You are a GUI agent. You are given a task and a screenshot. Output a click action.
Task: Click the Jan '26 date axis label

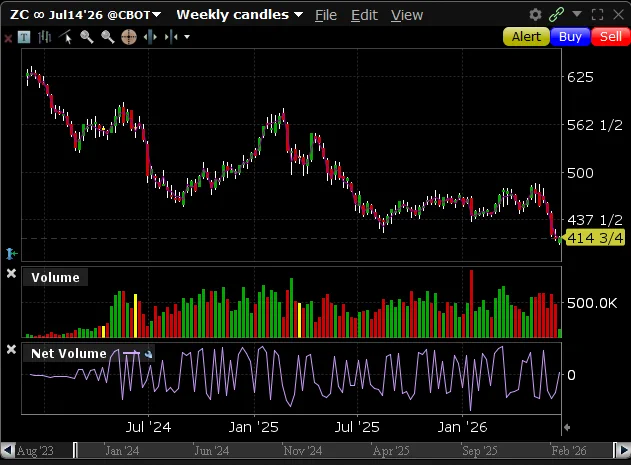[x=462, y=427]
